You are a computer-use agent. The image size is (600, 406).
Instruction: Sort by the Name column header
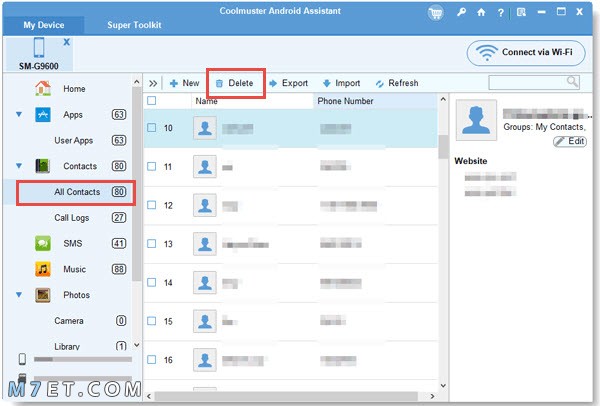[x=252, y=101]
